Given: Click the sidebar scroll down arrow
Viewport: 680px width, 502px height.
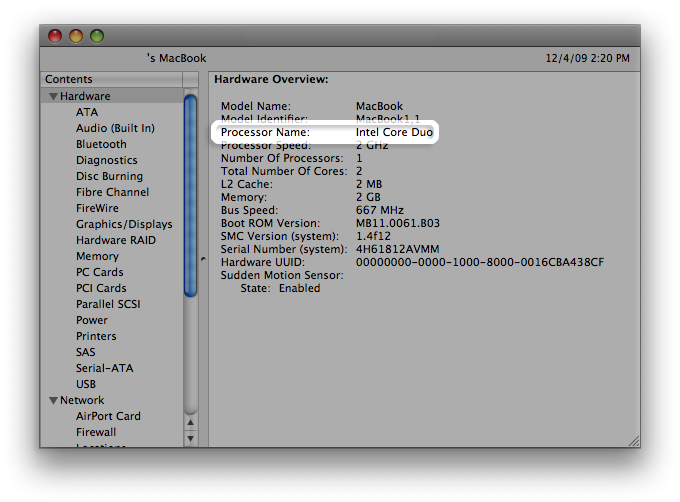Looking at the screenshot, I should click(190, 439).
